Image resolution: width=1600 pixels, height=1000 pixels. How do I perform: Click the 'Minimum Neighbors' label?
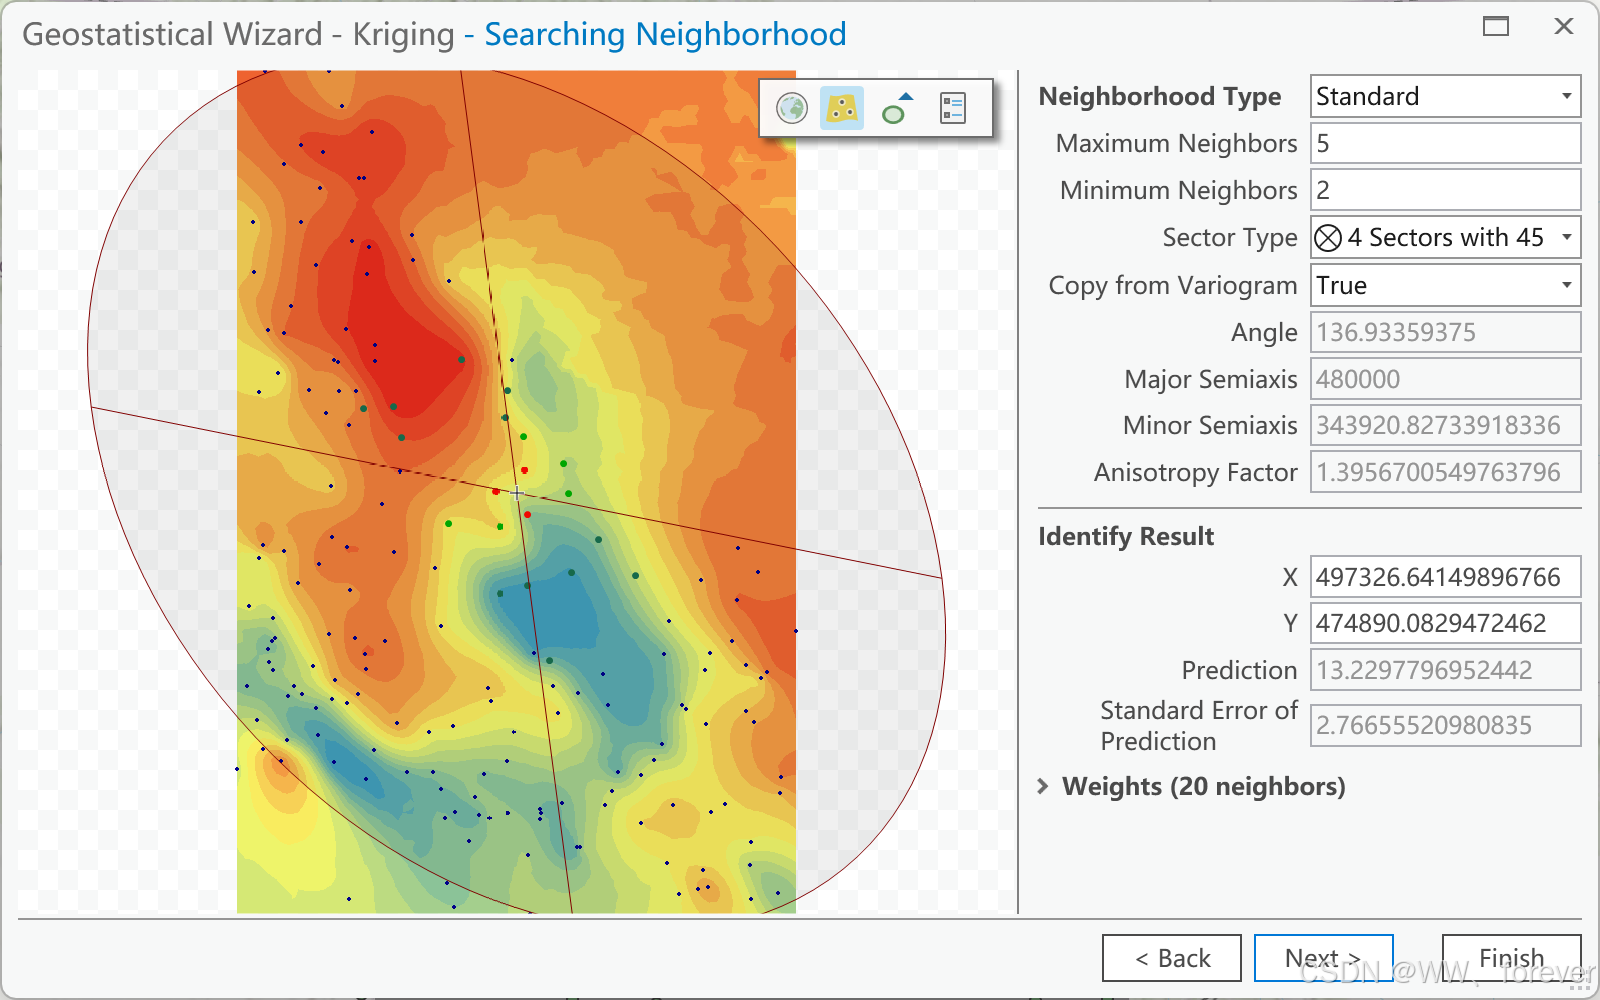coord(1178,190)
